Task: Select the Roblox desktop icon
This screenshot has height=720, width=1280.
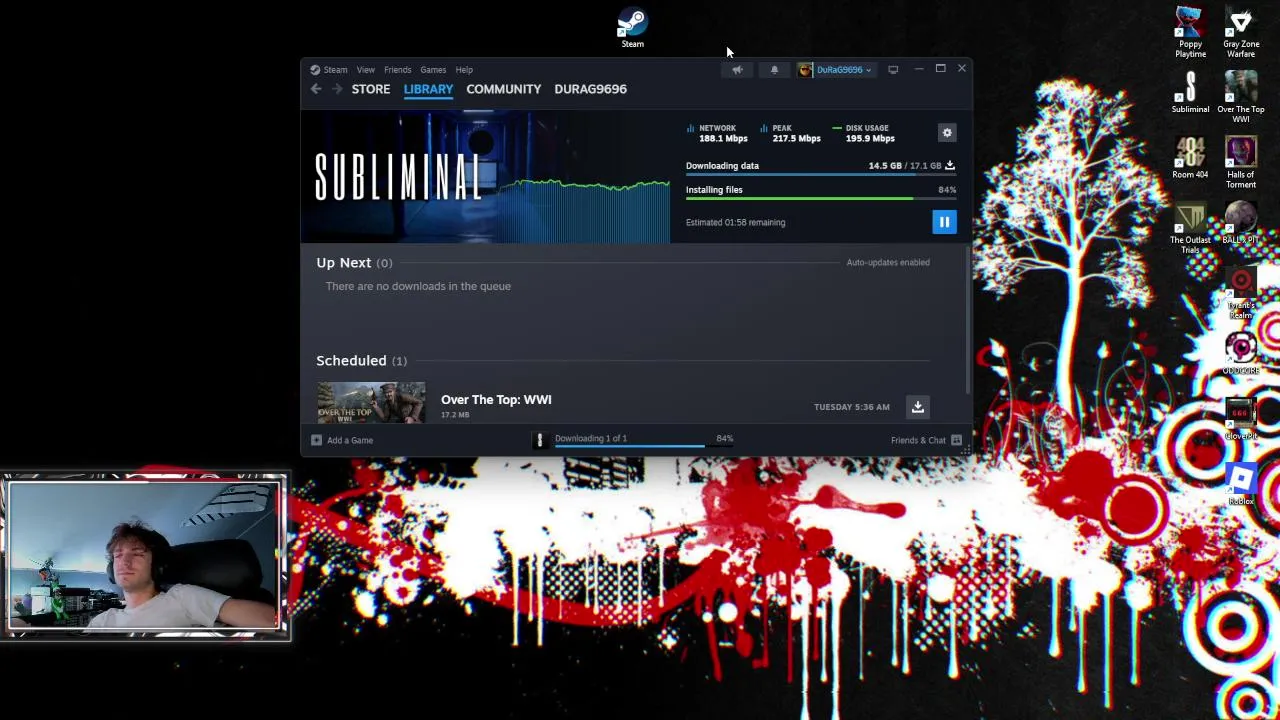Action: (x=1241, y=484)
